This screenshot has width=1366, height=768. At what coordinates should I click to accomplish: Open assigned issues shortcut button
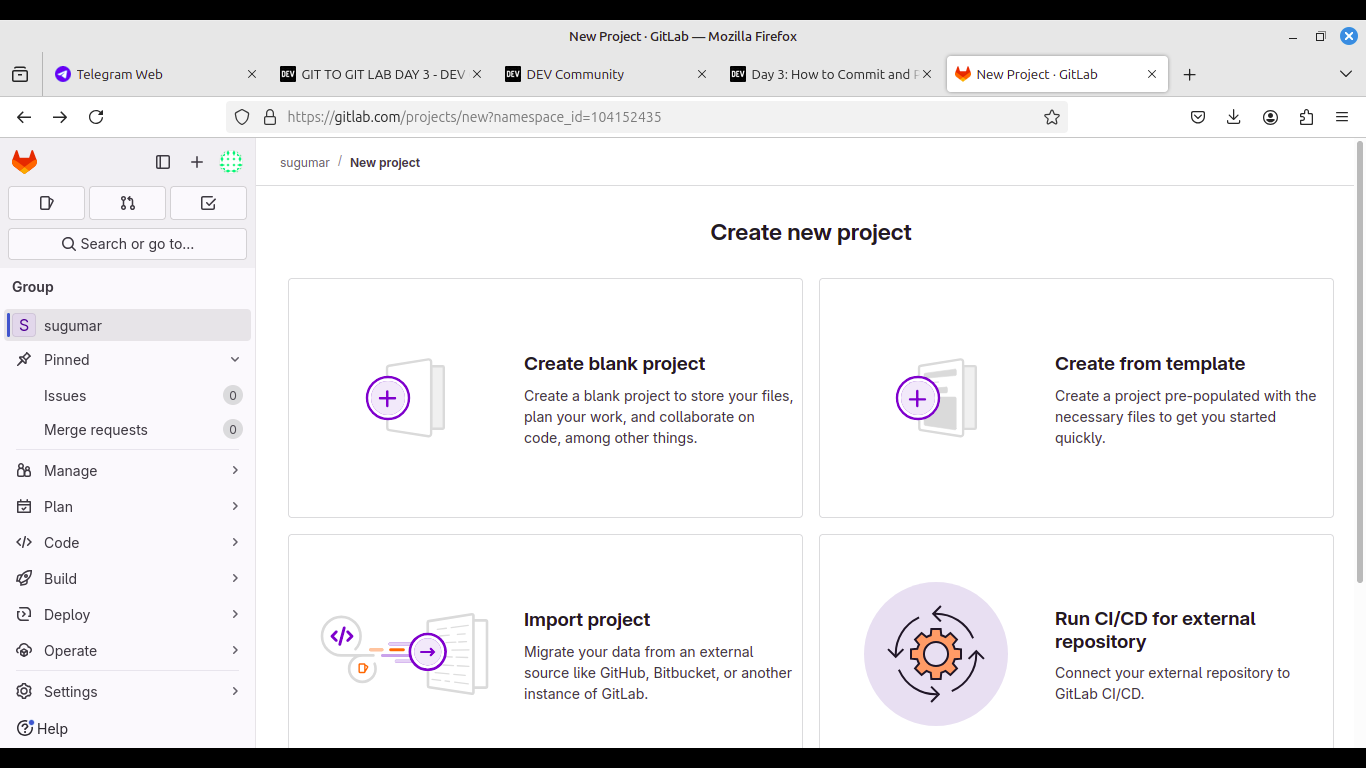(46, 203)
